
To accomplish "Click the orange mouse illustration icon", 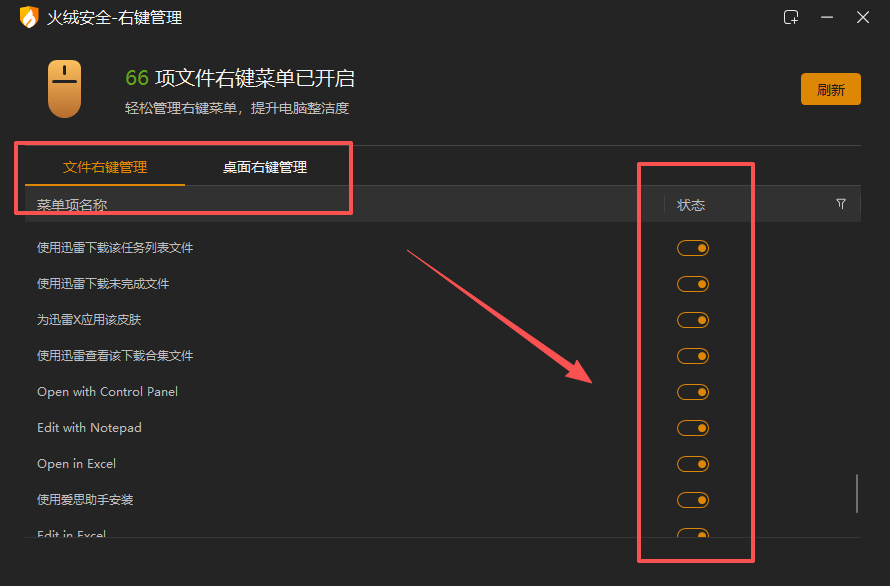I will point(64,89).
